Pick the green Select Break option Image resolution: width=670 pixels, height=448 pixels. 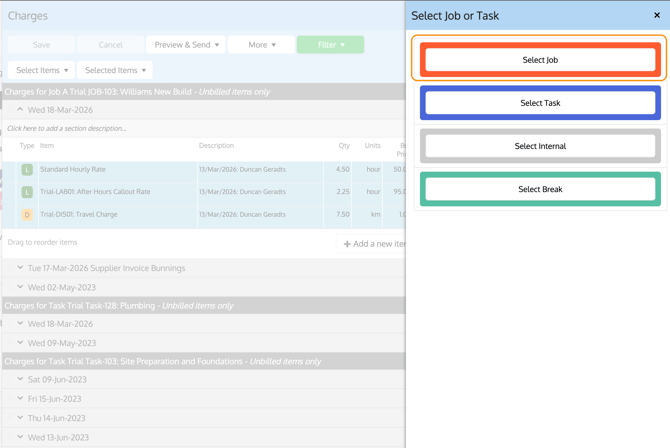point(540,189)
